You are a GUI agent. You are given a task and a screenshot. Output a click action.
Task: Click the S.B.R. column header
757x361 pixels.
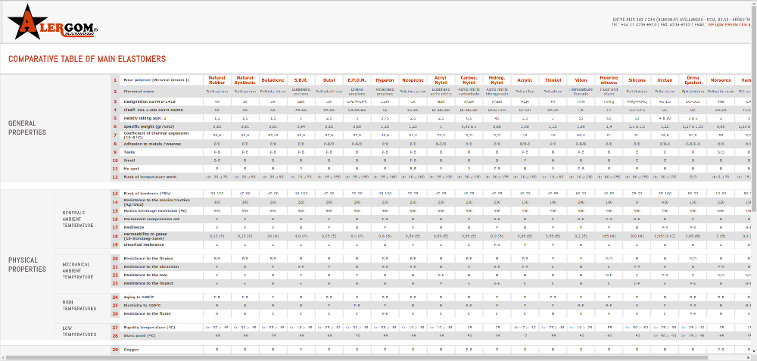[300, 80]
